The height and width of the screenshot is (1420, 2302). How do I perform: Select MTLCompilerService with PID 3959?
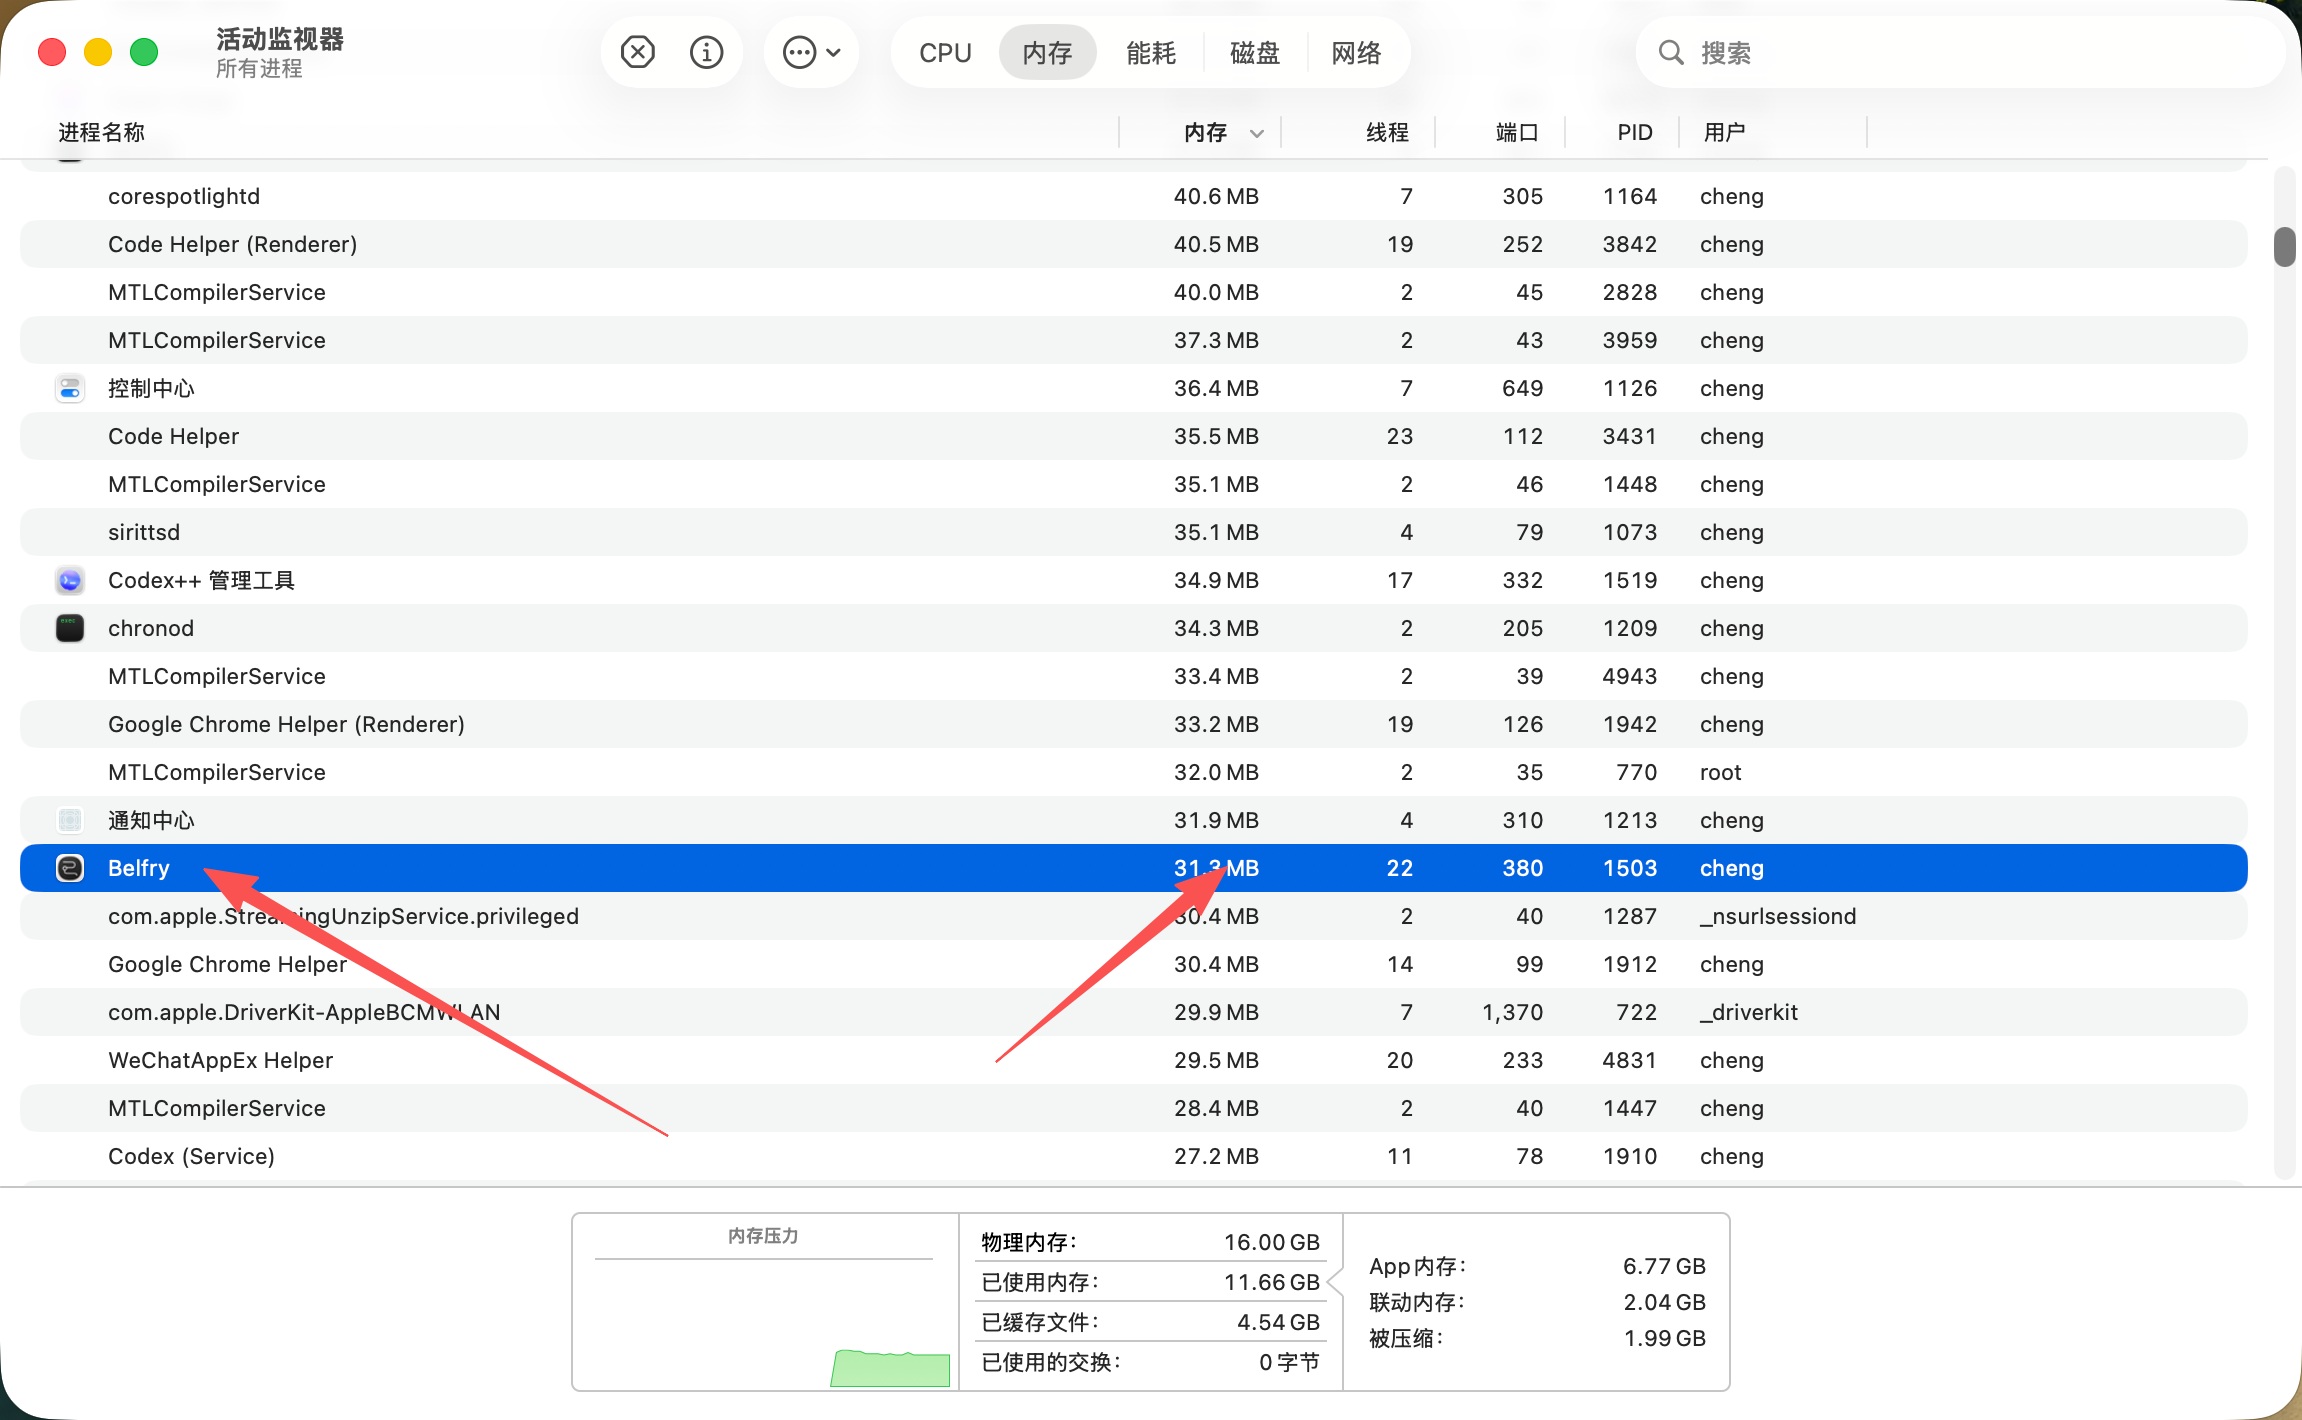click(x=1134, y=340)
